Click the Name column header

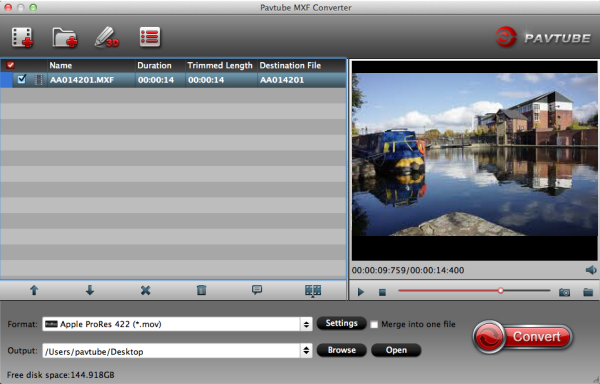point(92,65)
